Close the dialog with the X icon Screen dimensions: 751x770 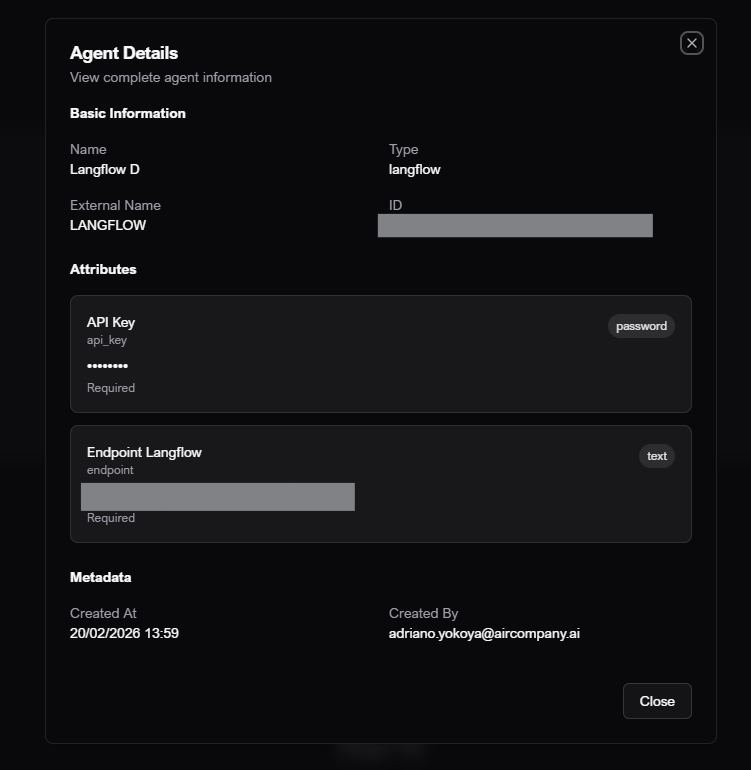[x=691, y=43]
